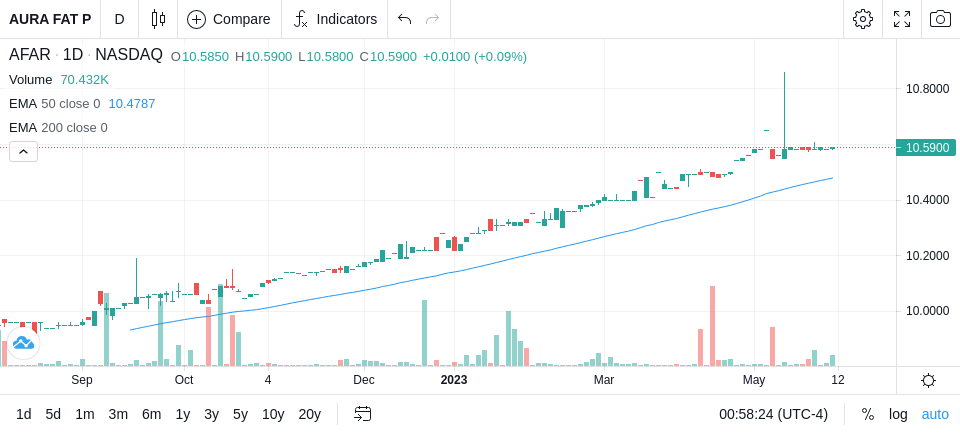Select the 3y time range
960x433 pixels.
coord(211,415)
